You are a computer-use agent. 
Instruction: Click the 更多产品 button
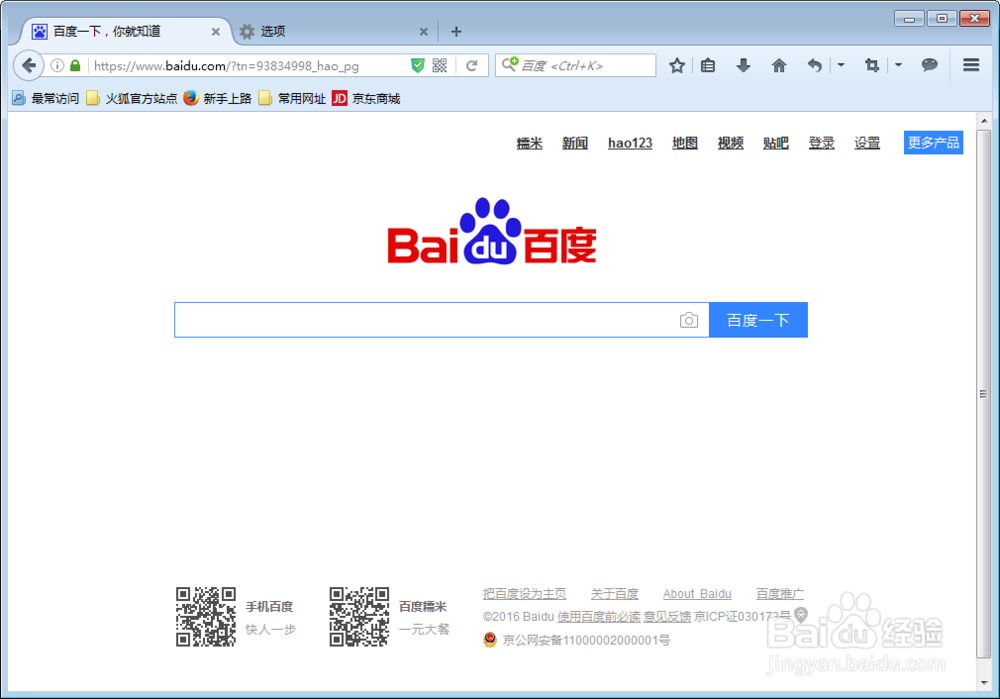coord(933,142)
